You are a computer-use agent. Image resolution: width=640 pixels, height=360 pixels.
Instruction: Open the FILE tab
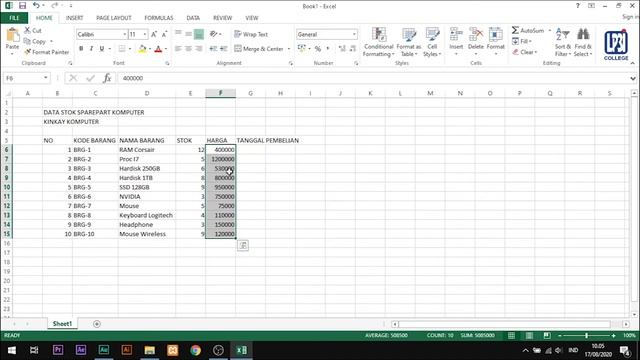14,18
